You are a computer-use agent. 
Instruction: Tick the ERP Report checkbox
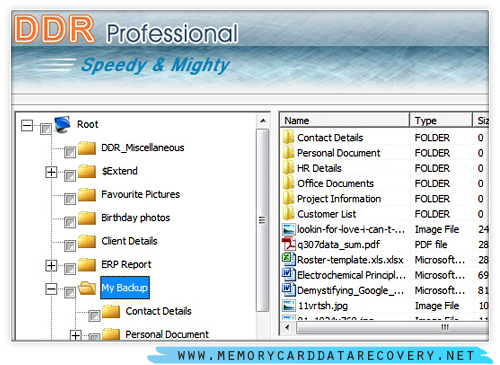click(x=70, y=269)
